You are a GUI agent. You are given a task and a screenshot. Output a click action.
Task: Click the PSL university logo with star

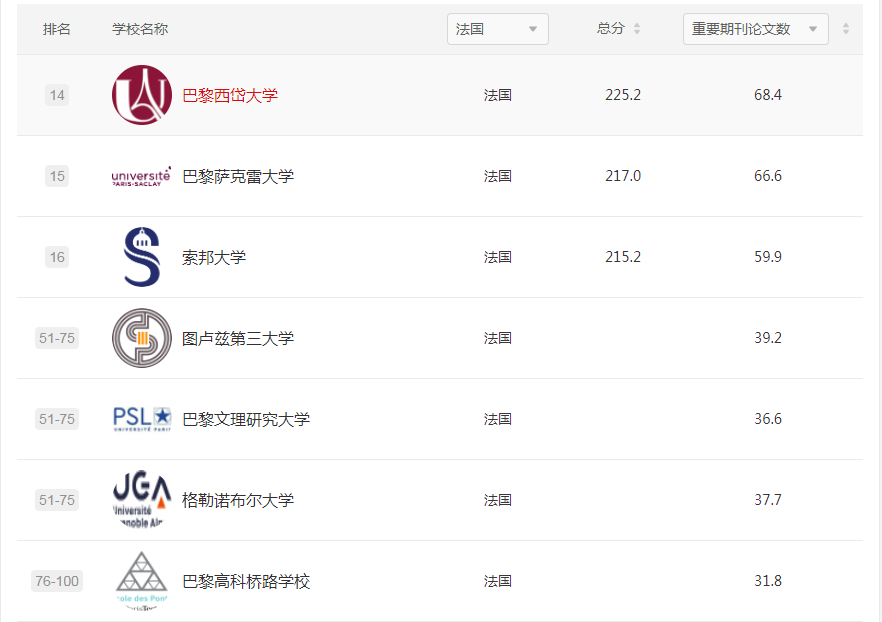tap(141, 419)
